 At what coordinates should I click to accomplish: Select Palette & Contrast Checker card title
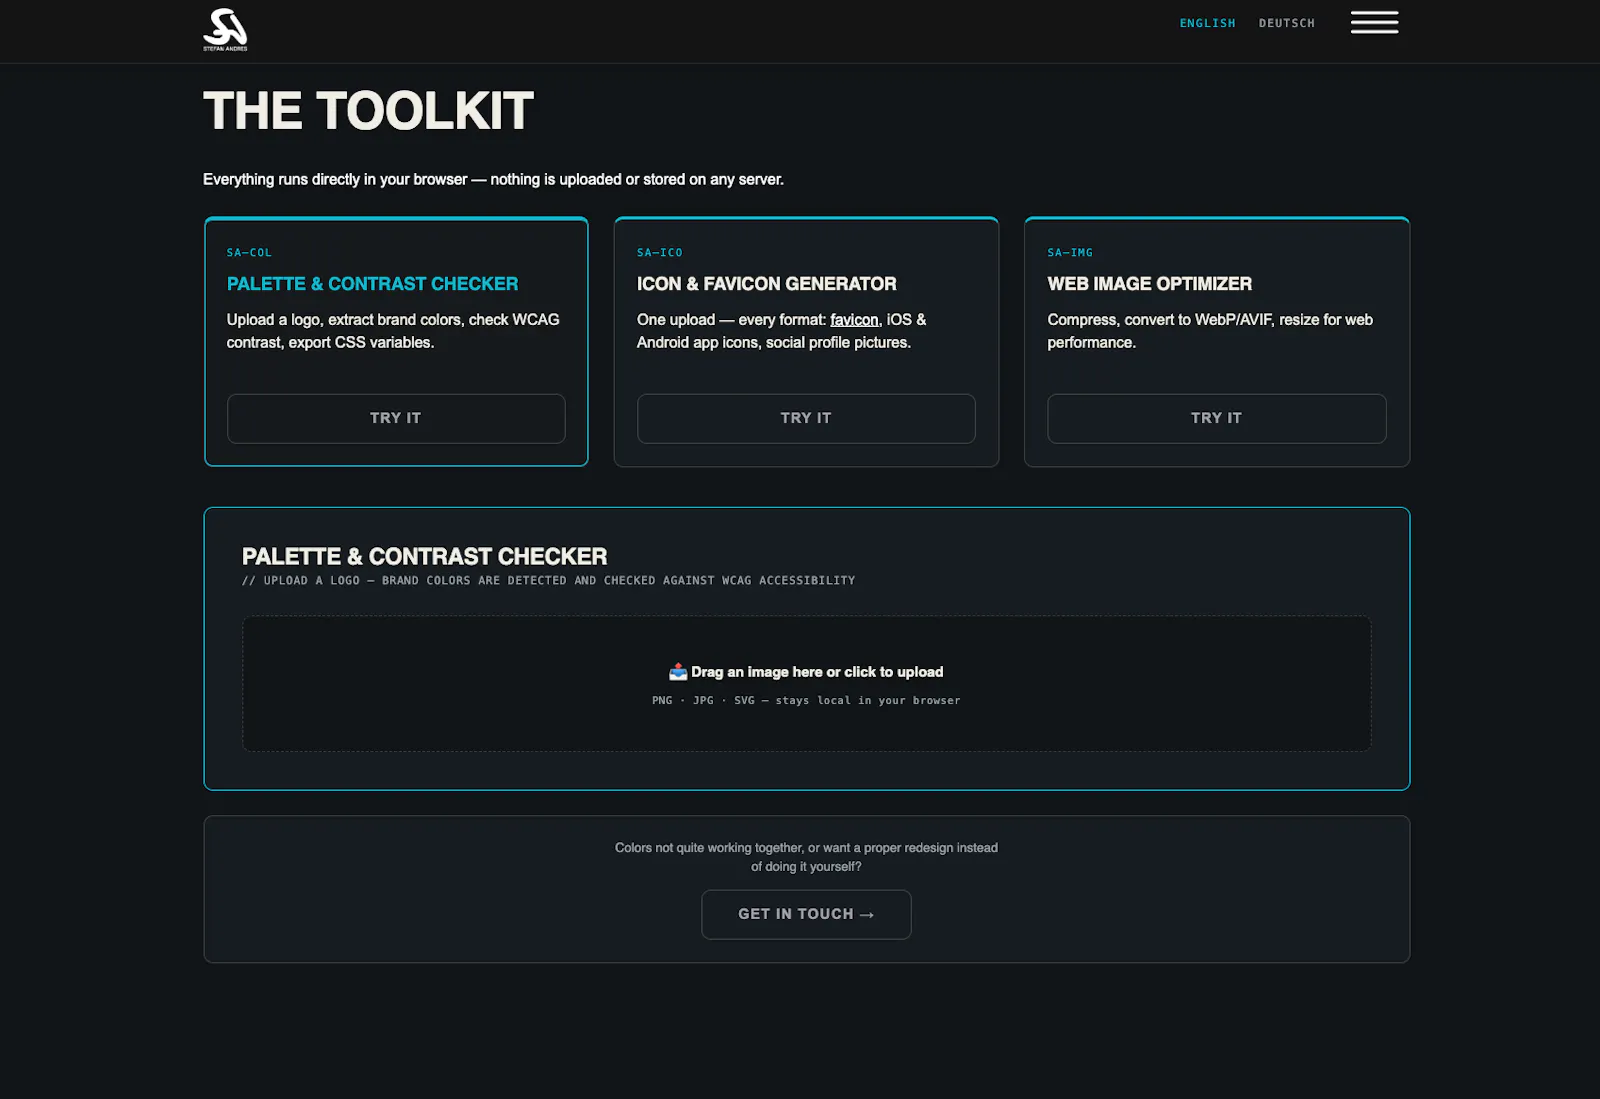pyautogui.click(x=372, y=284)
